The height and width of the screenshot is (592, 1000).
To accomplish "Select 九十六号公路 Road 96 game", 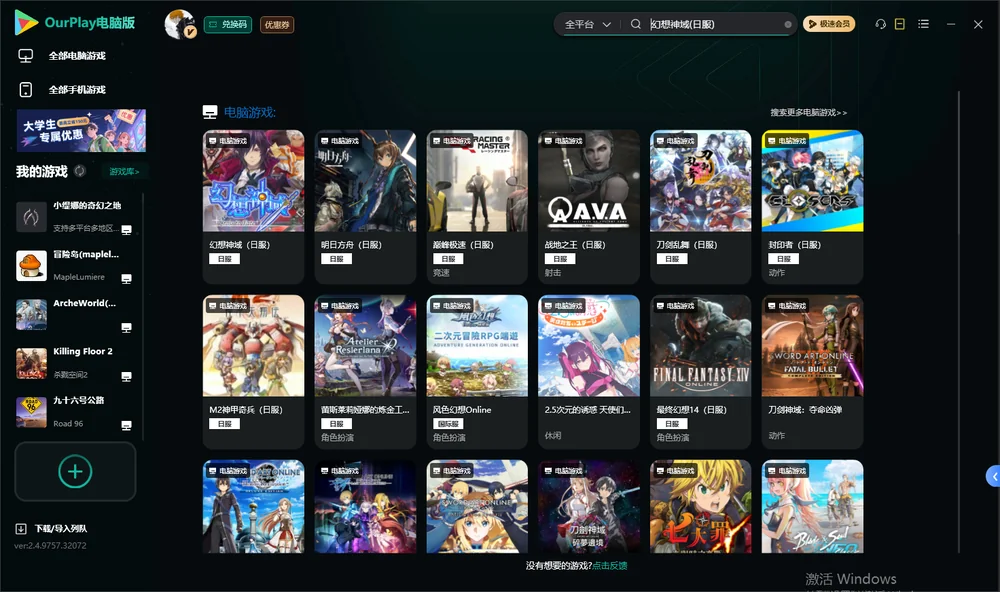I will point(73,412).
